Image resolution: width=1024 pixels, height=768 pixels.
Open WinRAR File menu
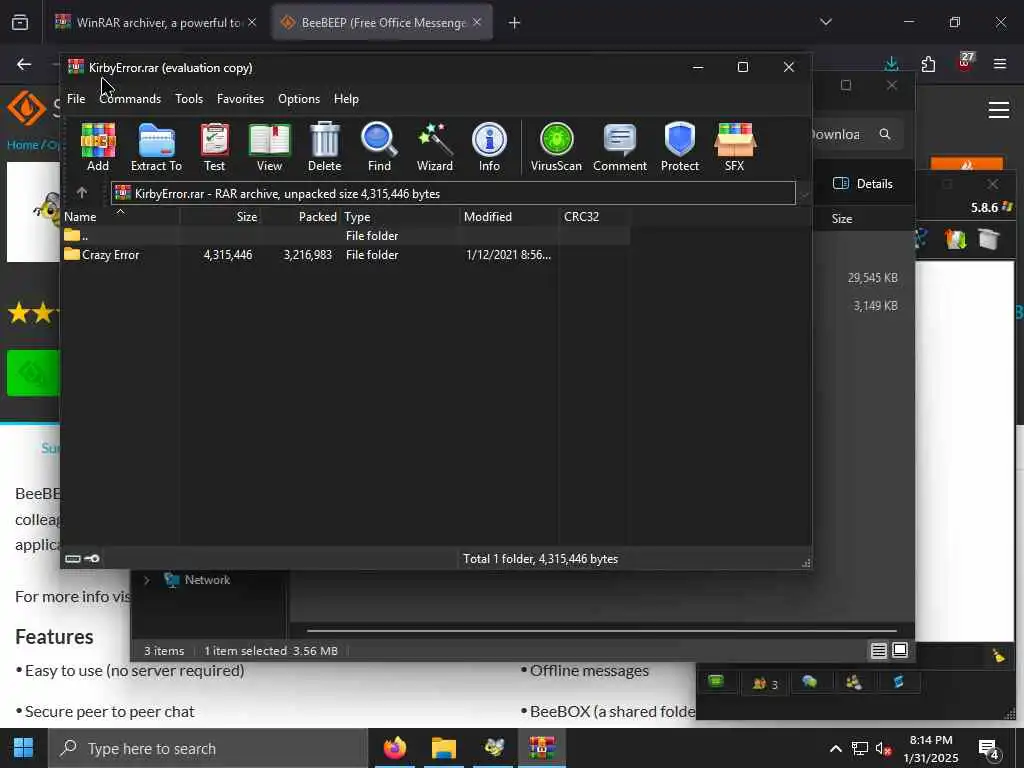(x=76, y=99)
